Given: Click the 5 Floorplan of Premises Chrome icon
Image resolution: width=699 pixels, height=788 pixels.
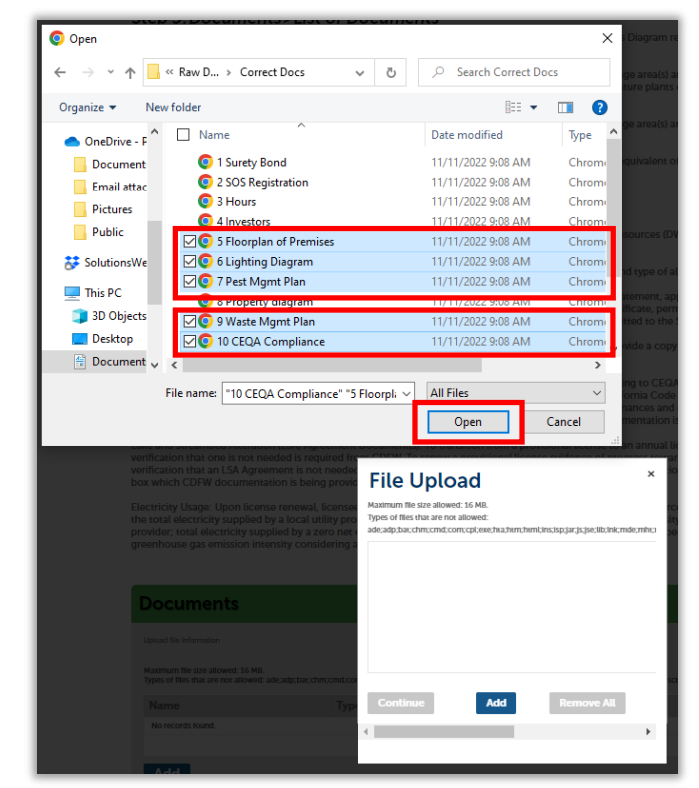Looking at the screenshot, I should point(205,241).
